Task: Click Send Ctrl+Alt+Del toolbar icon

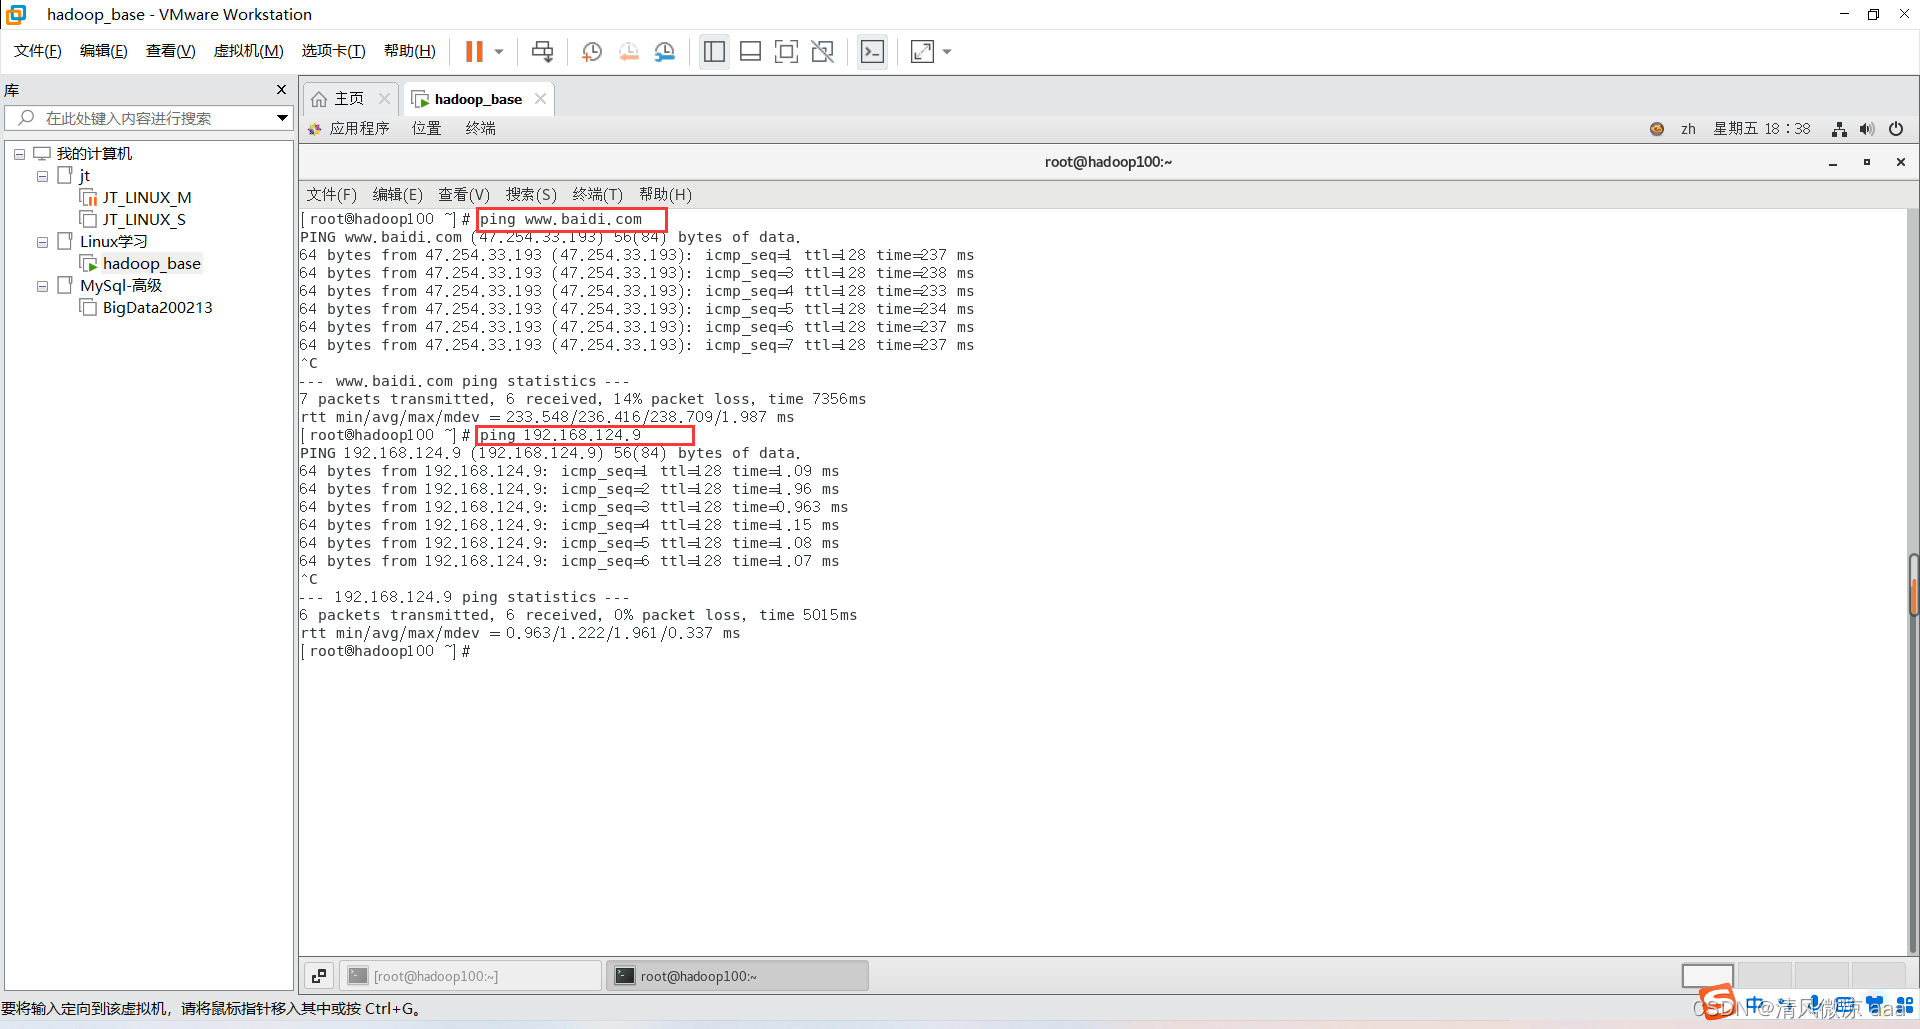Action: (x=542, y=51)
